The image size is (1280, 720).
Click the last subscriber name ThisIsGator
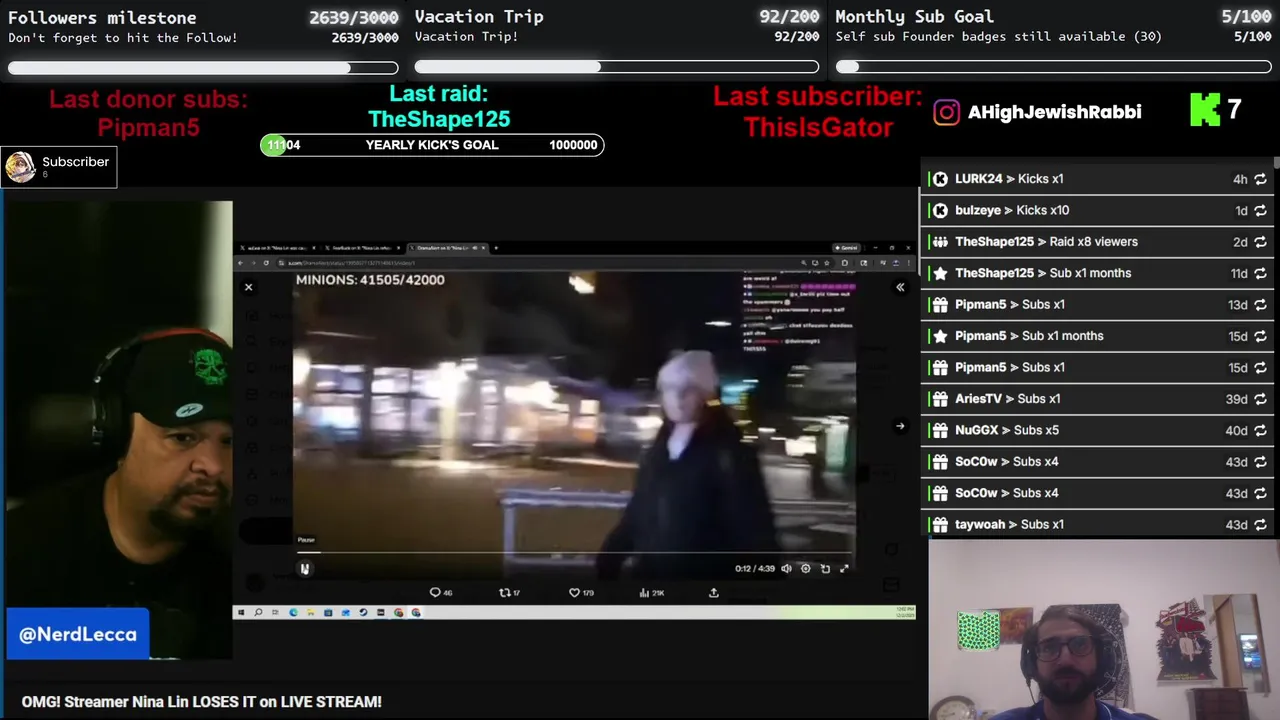pos(818,128)
